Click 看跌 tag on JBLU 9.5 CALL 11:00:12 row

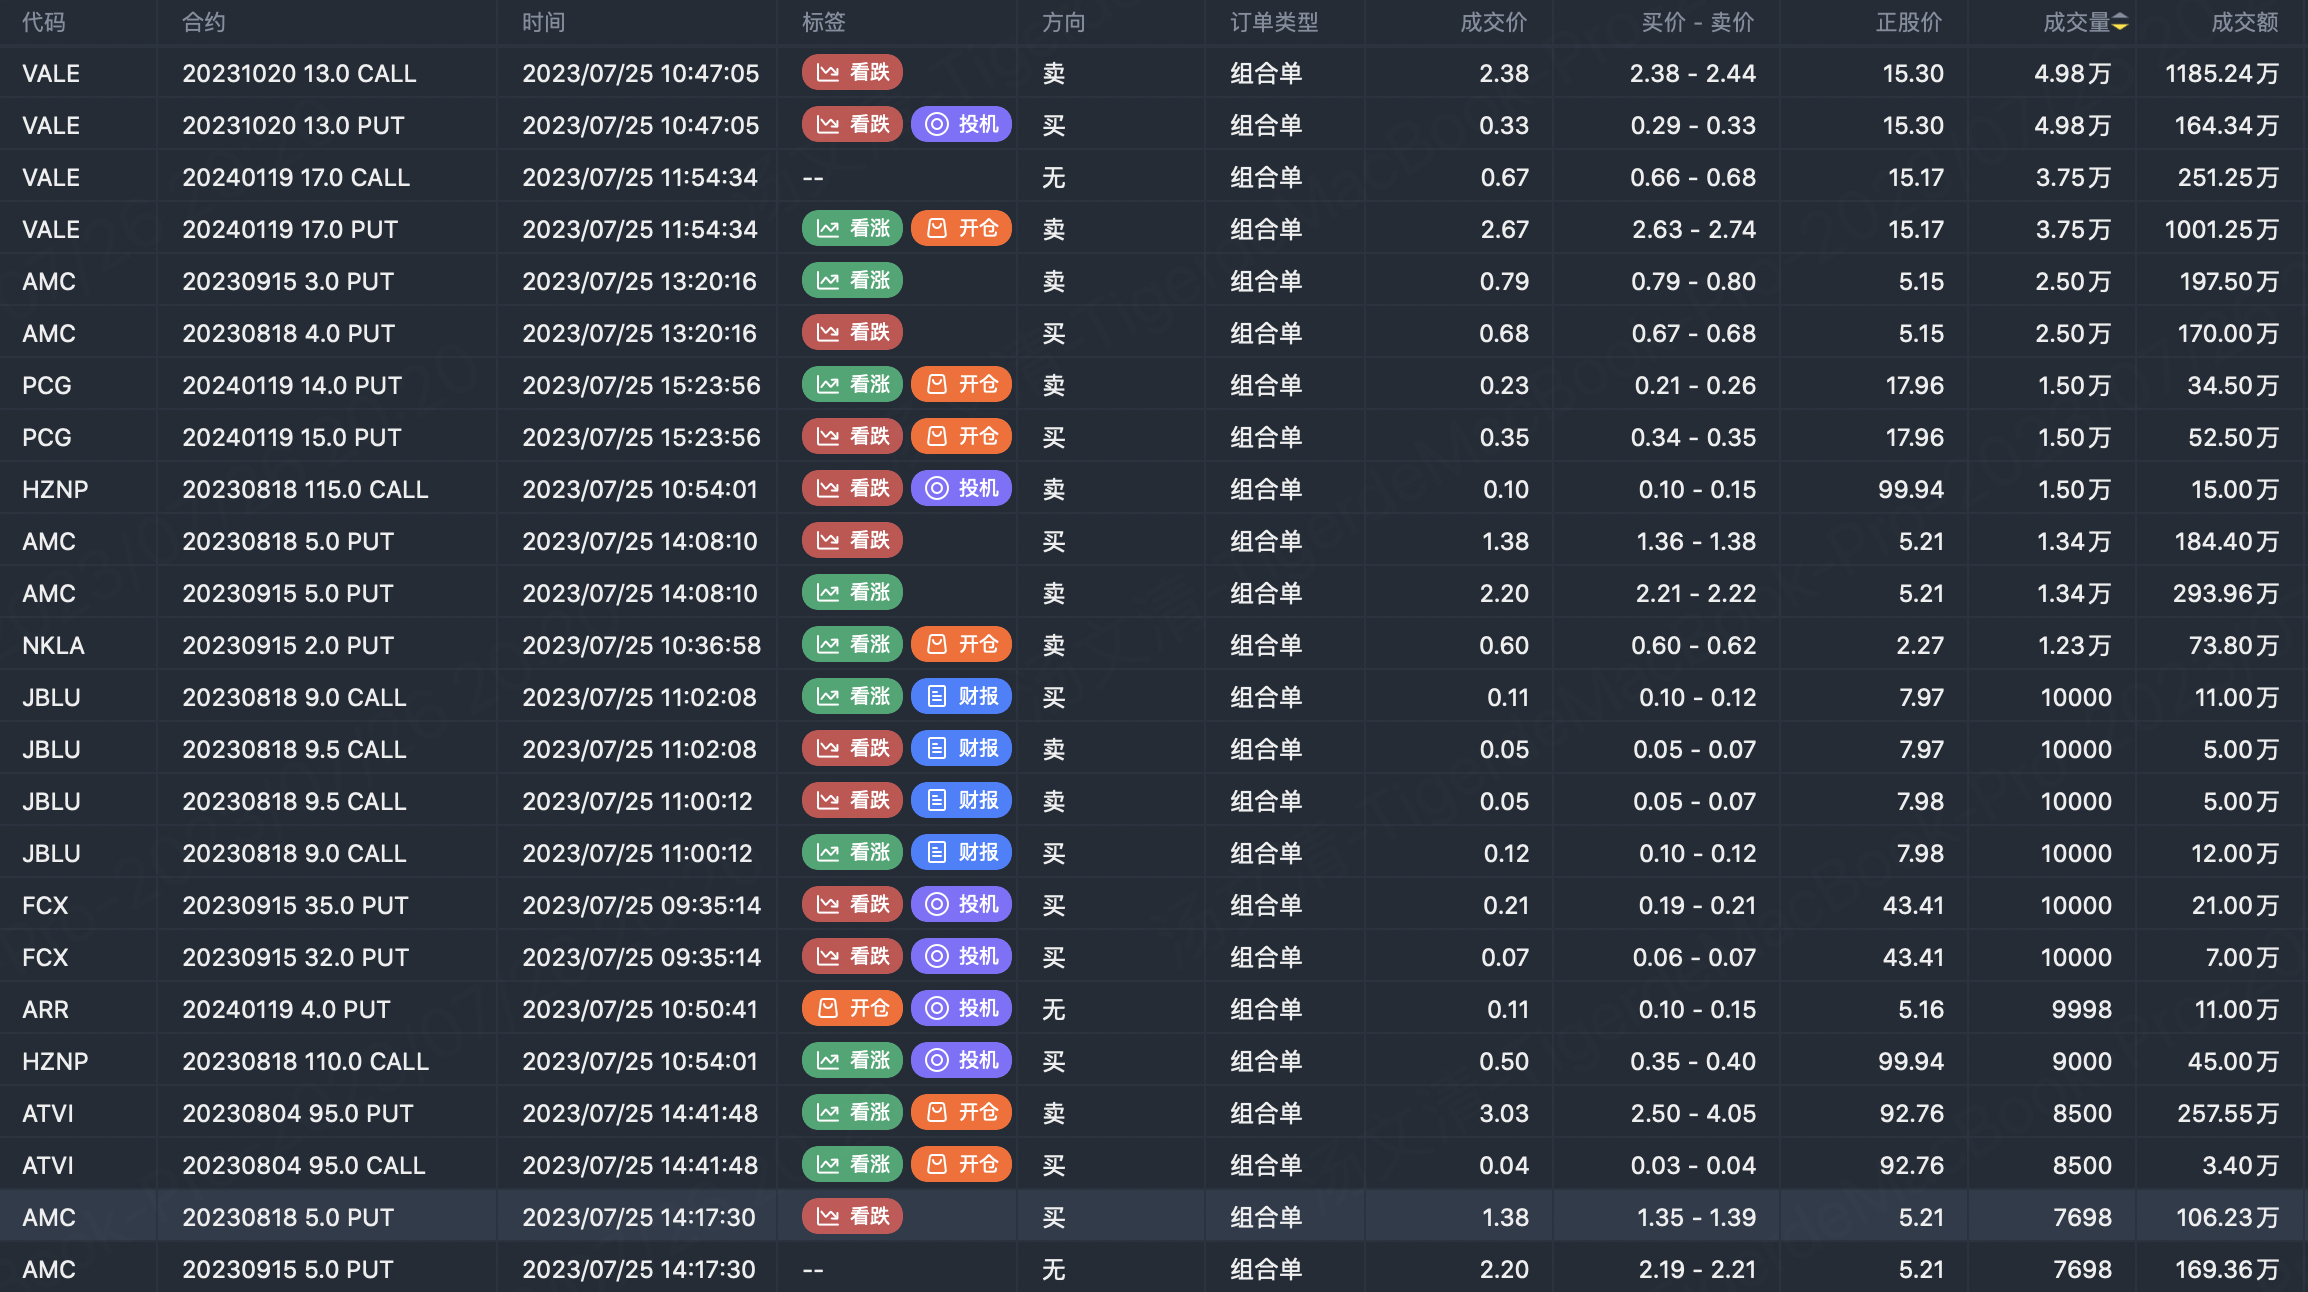tap(852, 800)
